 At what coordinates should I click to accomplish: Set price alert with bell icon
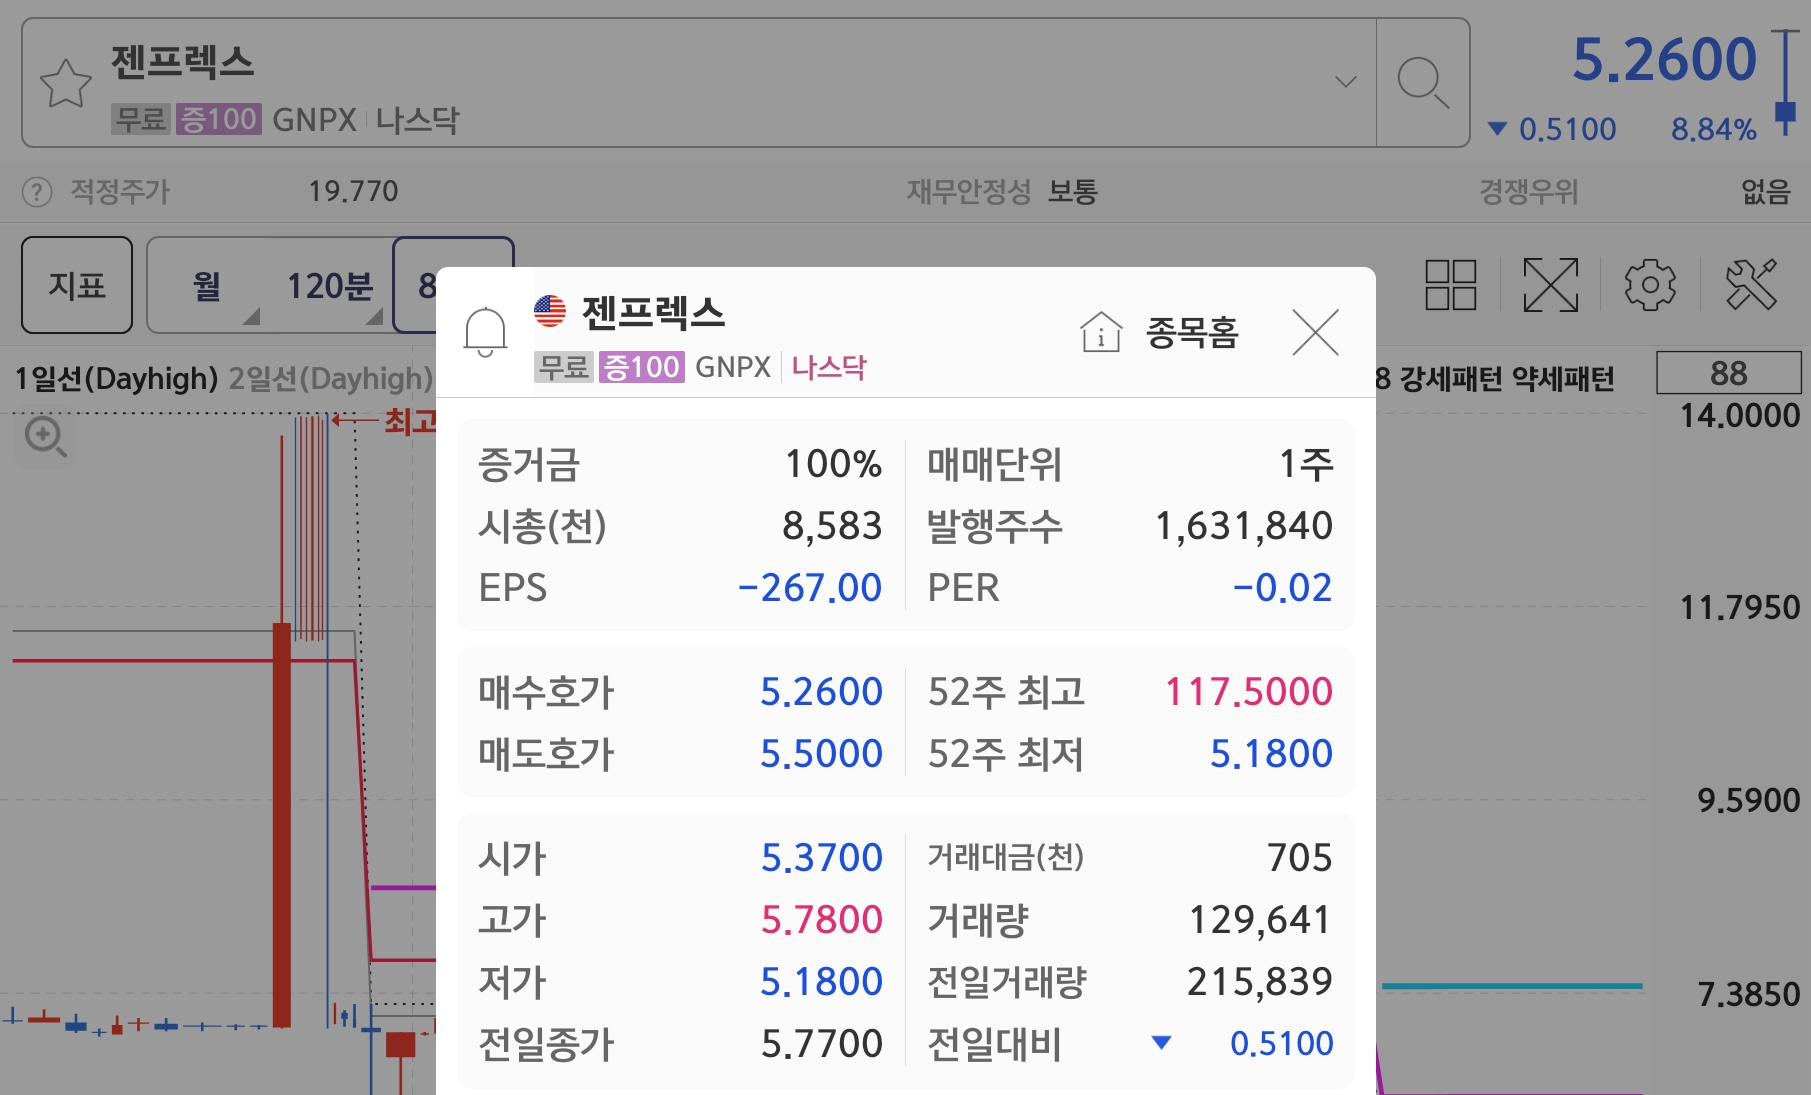tap(486, 332)
